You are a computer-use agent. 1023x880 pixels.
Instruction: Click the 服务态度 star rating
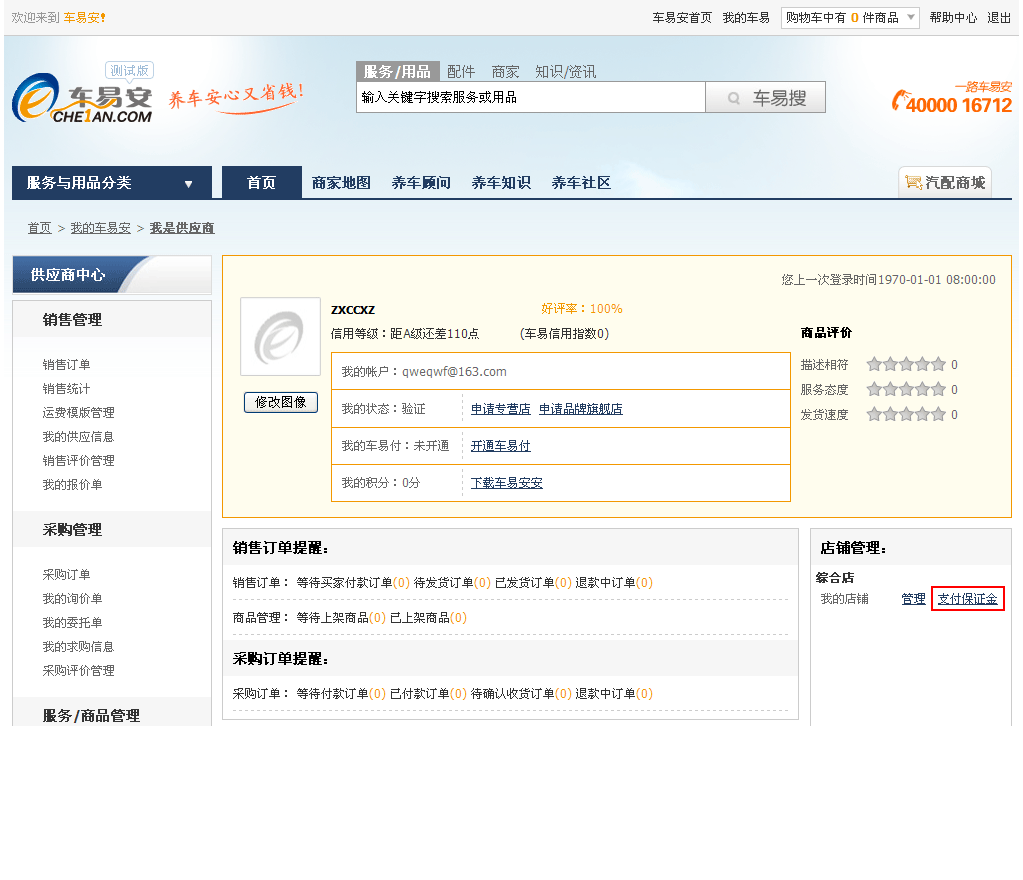pos(906,389)
